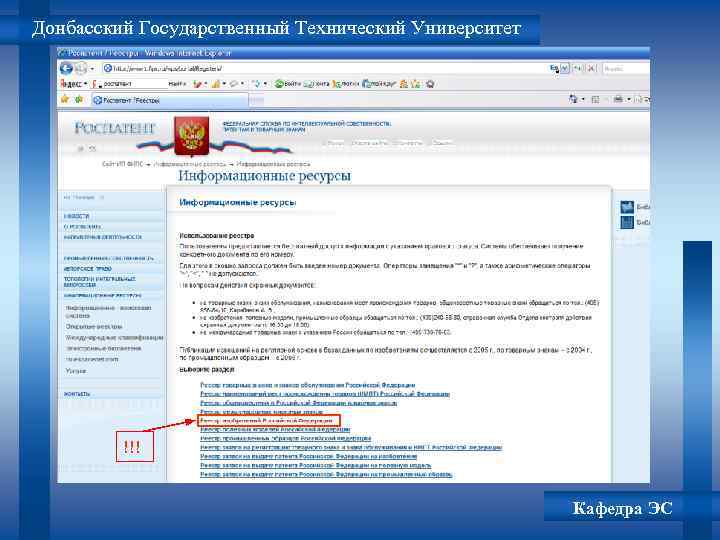Click the Найти button on Яндекс bar
720x540 pixels.
point(177,84)
